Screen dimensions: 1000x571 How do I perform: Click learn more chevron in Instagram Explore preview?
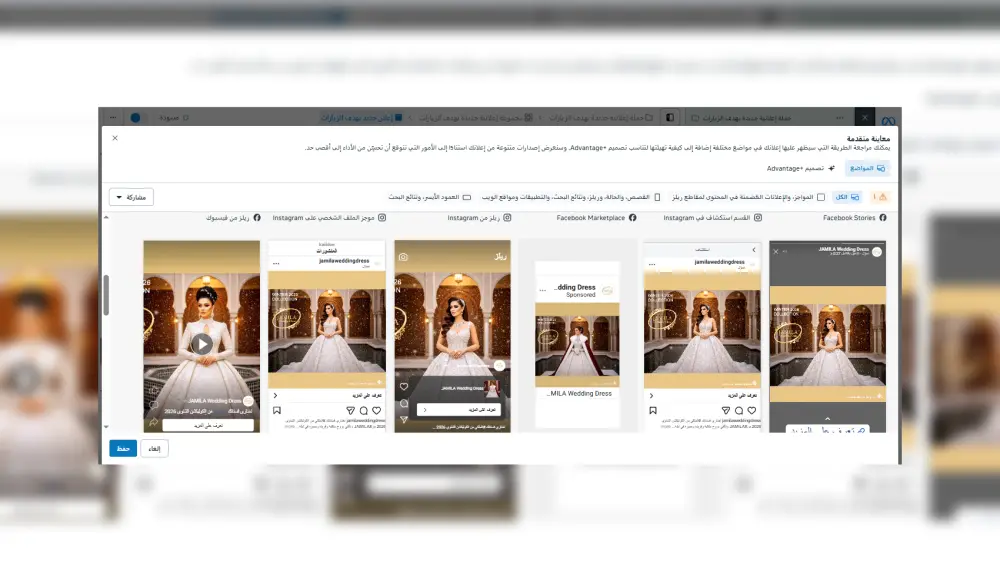651,396
